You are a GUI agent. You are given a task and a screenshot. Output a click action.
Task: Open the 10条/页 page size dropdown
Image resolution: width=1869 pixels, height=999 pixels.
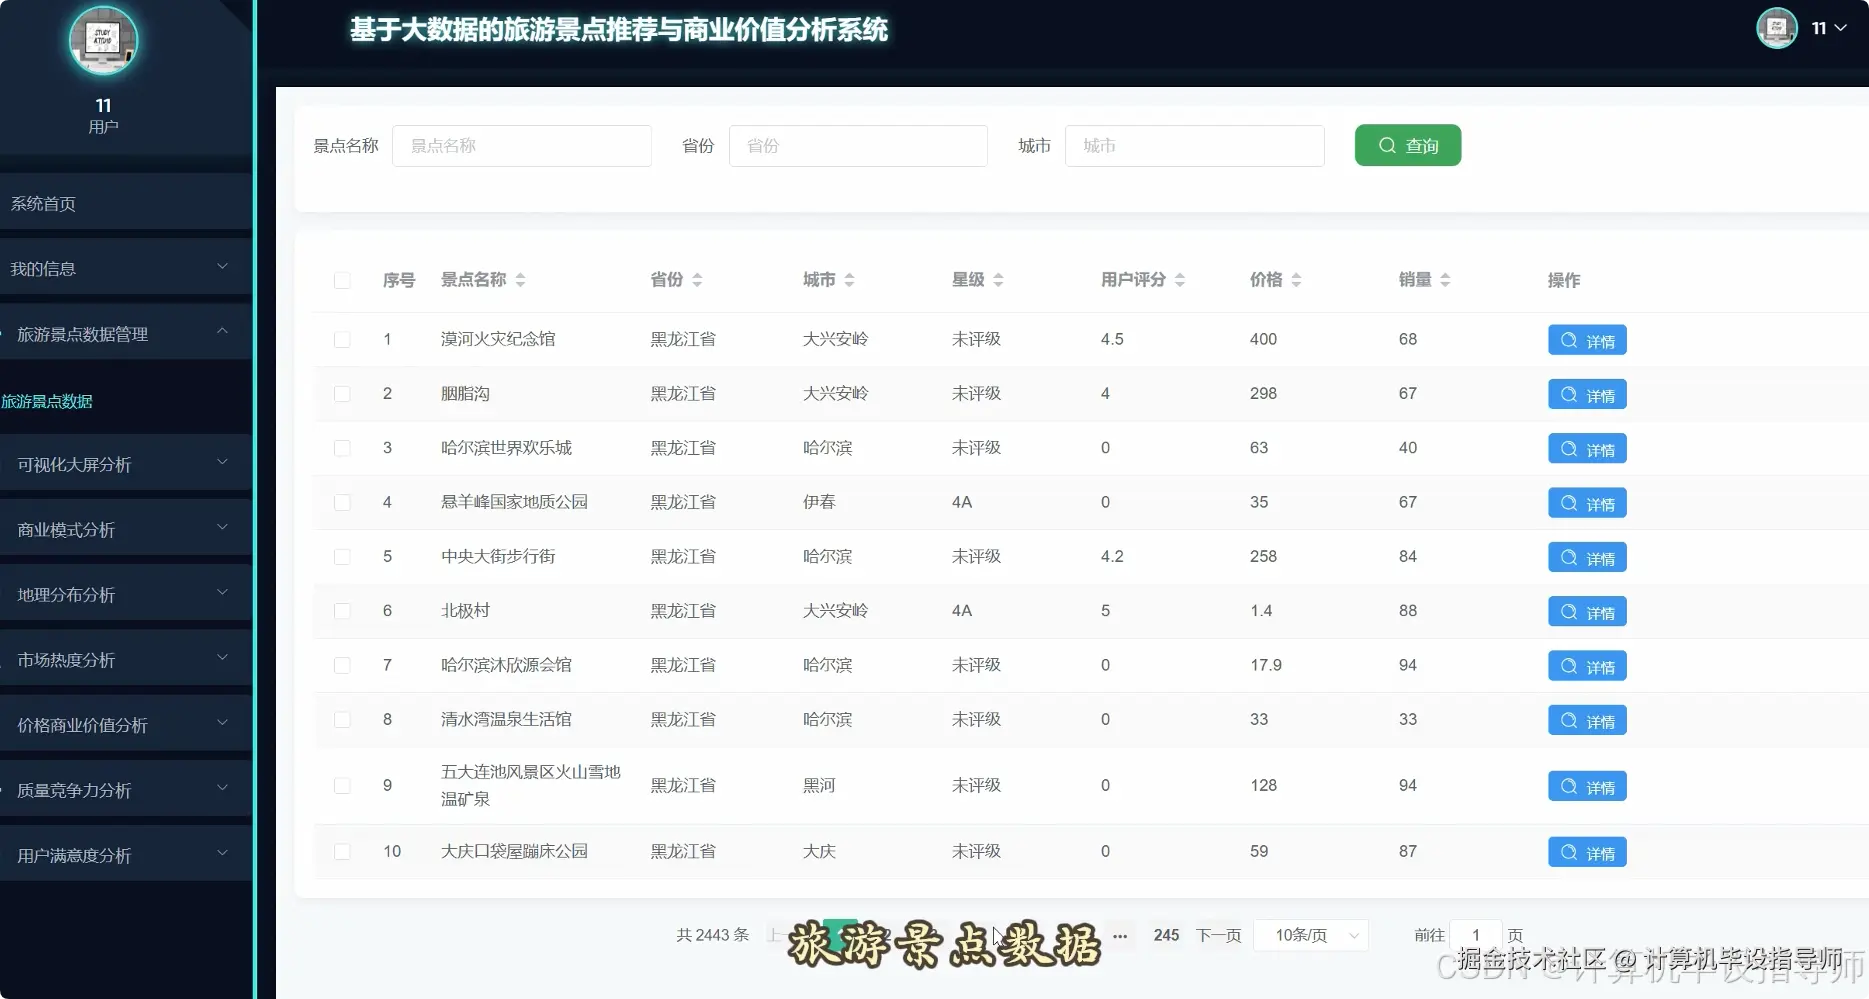1311,935
